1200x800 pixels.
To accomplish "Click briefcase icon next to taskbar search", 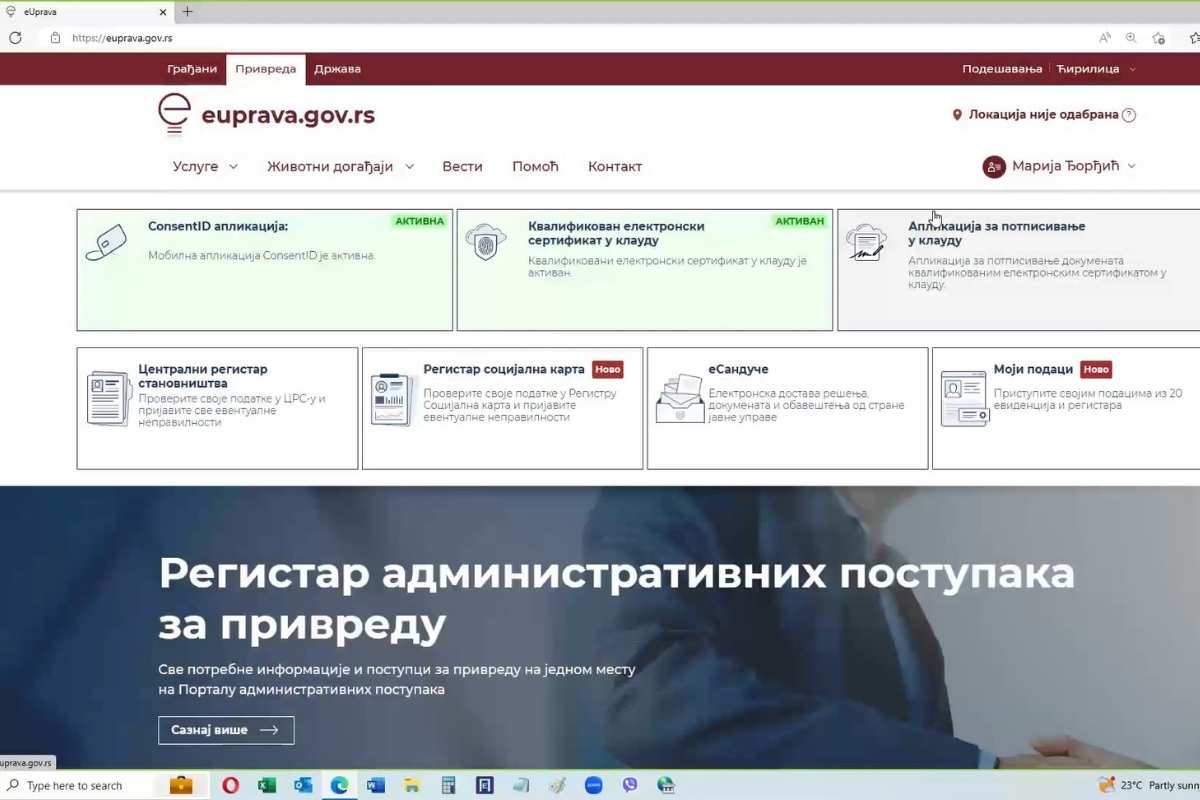I will tap(181, 784).
